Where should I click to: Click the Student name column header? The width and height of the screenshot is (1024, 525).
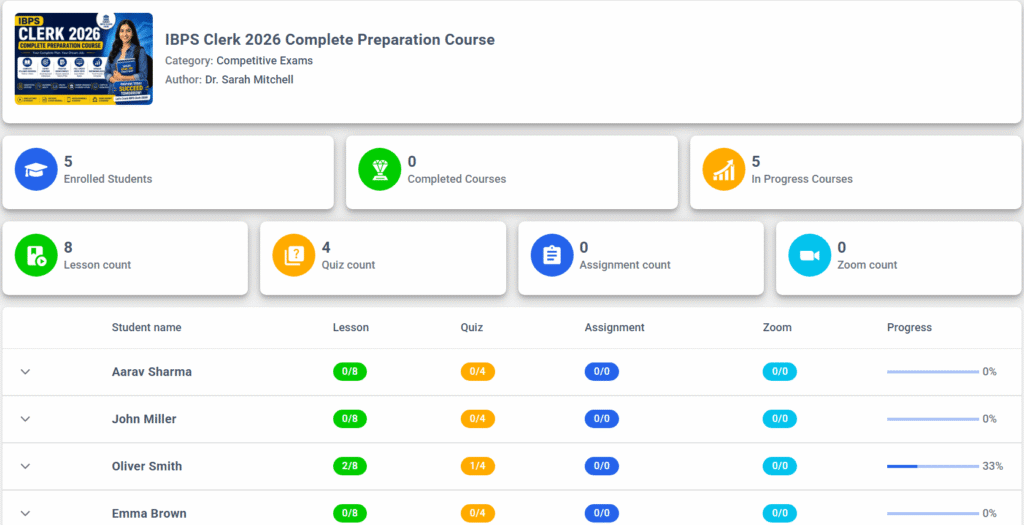tap(146, 327)
